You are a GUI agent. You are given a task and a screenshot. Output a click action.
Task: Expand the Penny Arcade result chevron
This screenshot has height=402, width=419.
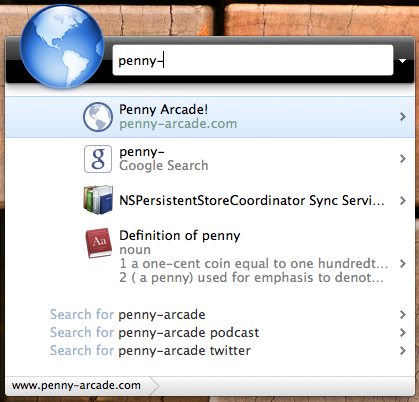(403, 117)
